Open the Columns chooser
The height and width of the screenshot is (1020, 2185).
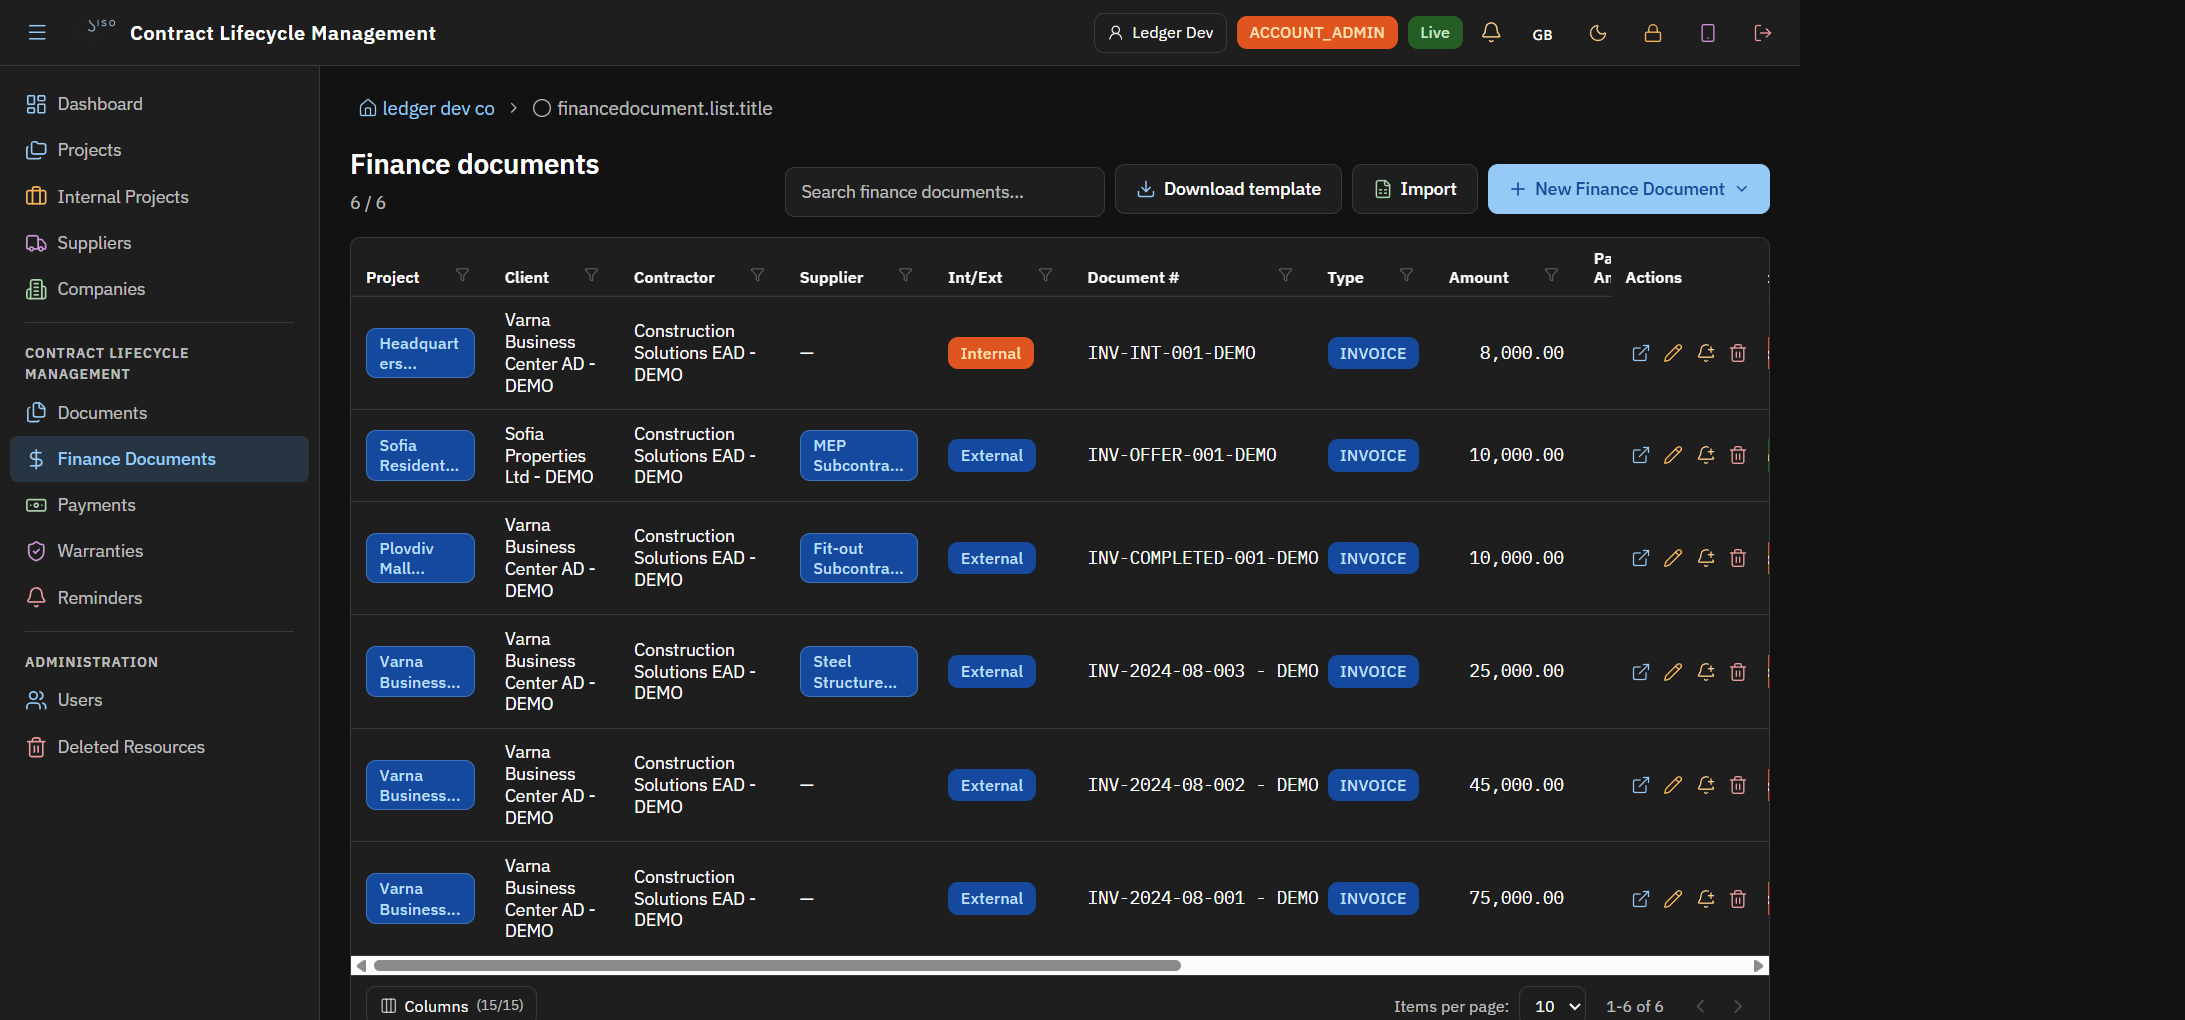(x=452, y=1005)
